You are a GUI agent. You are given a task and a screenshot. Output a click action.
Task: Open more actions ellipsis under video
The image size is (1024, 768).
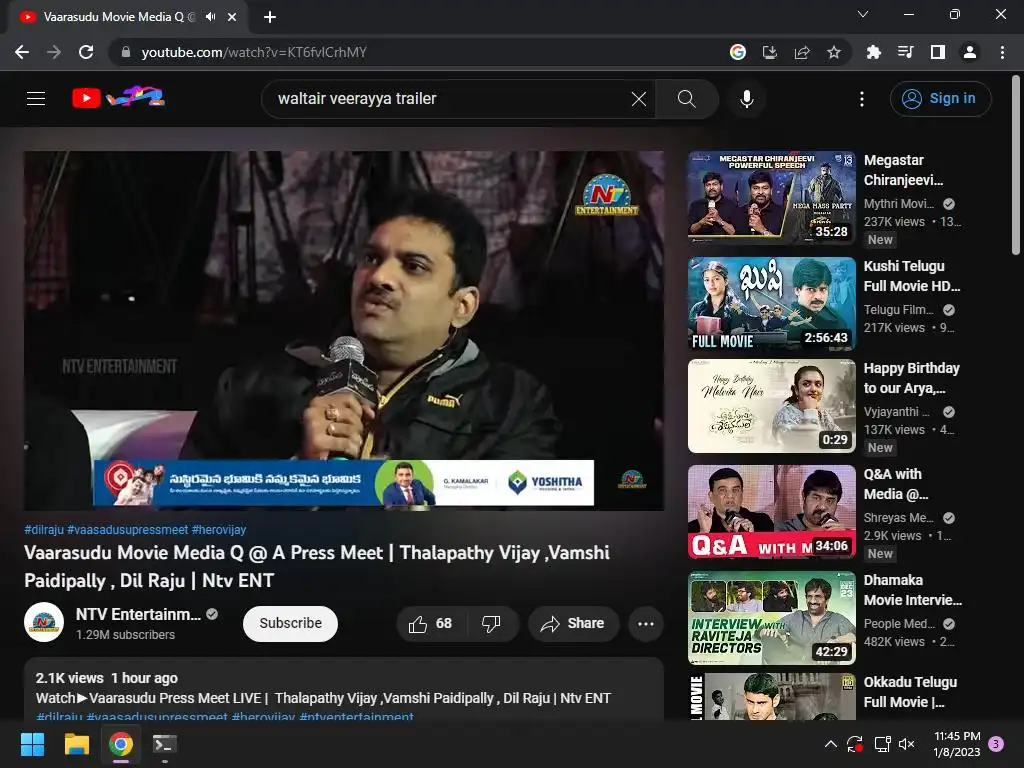tap(646, 624)
